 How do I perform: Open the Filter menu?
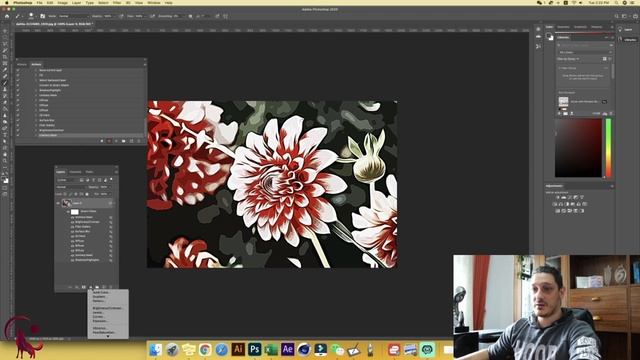(117, 2)
